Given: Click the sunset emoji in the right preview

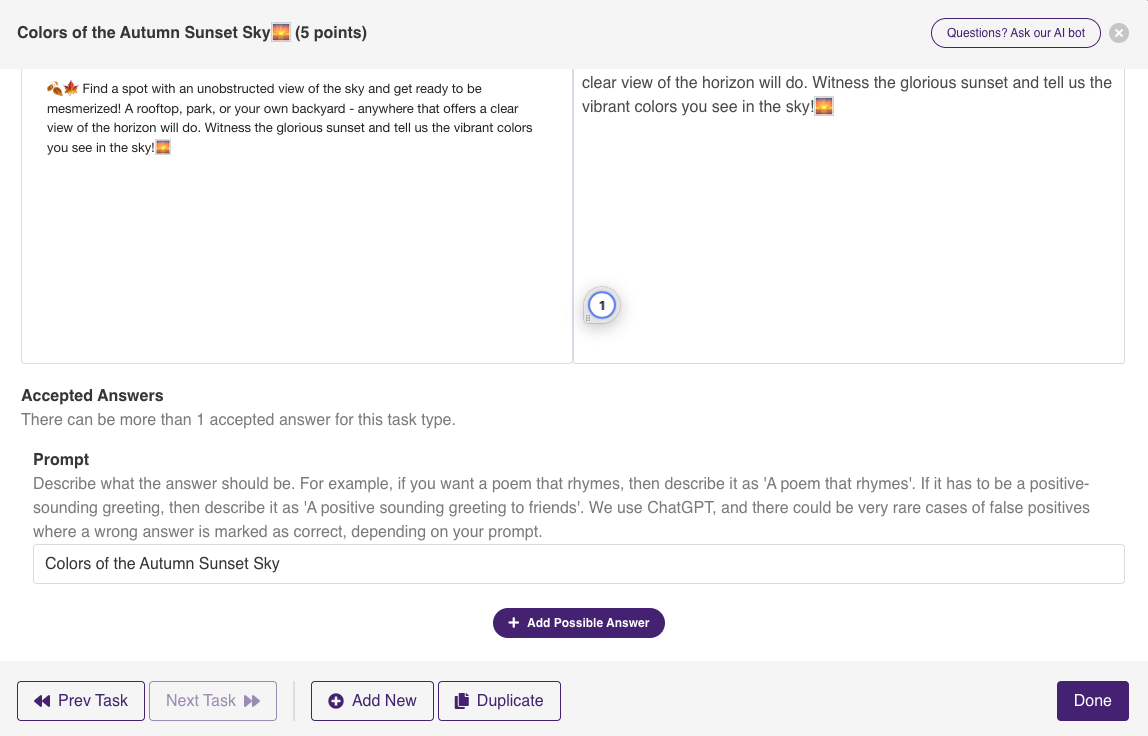Looking at the screenshot, I should click(x=823, y=106).
